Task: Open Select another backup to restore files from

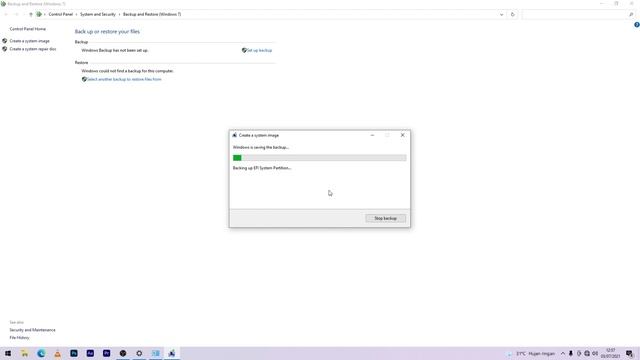Action: (x=124, y=79)
